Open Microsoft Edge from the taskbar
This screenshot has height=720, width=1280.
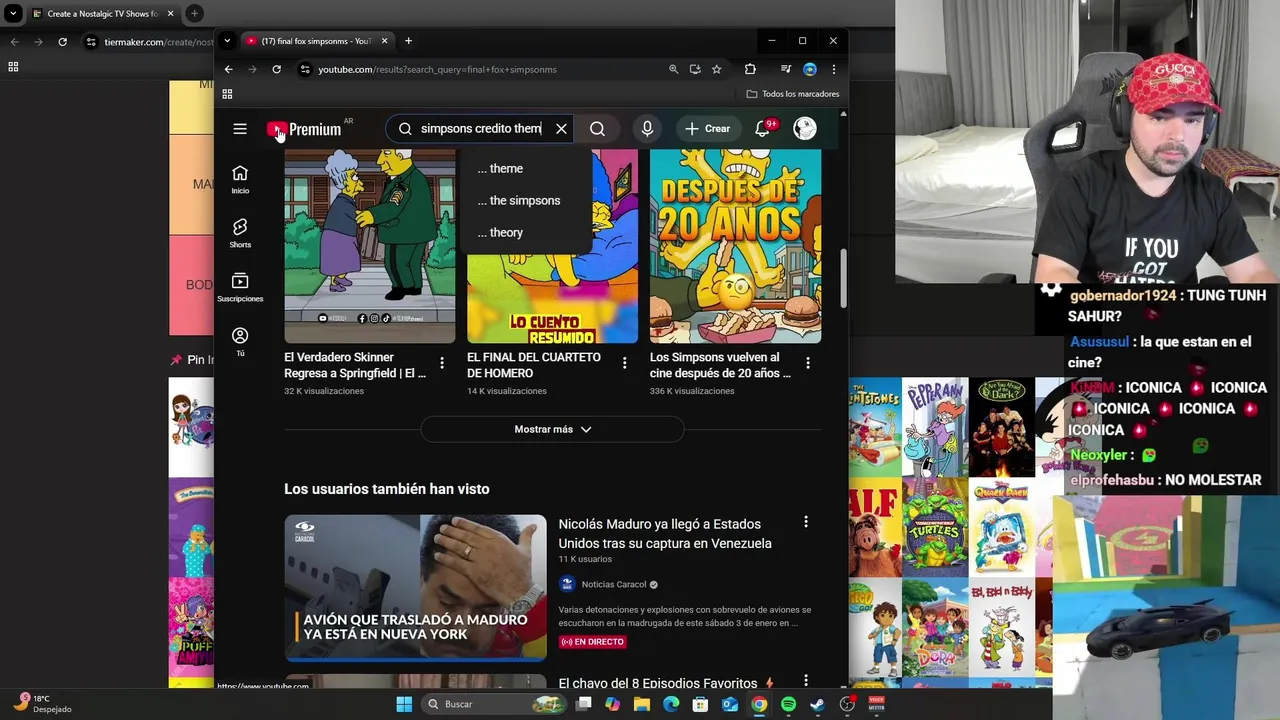(x=671, y=704)
